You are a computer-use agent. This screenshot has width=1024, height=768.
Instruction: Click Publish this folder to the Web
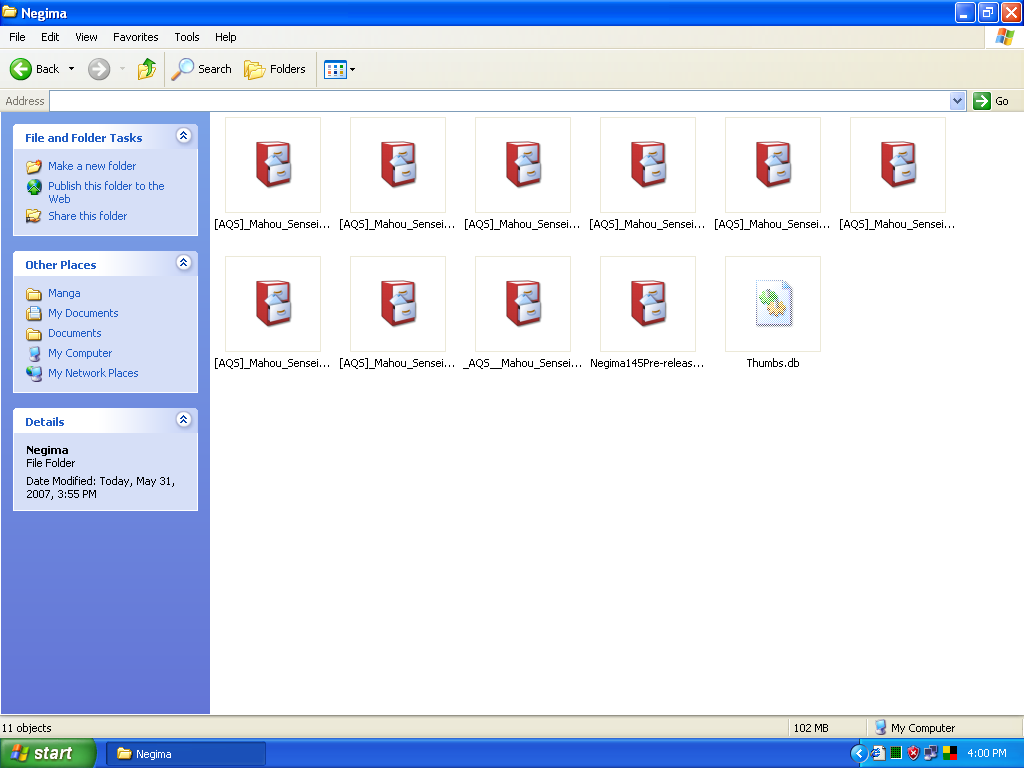[x=106, y=193]
